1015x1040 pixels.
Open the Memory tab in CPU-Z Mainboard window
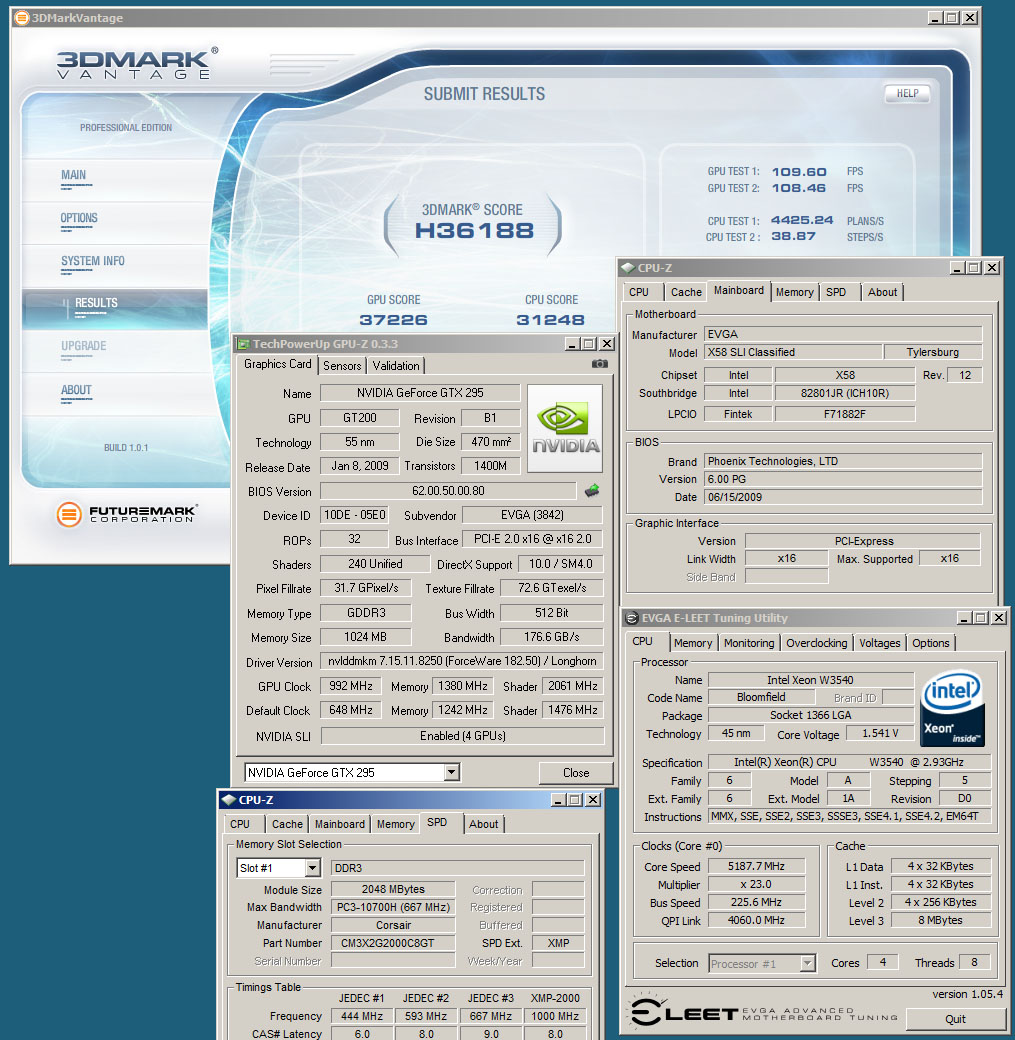point(794,292)
